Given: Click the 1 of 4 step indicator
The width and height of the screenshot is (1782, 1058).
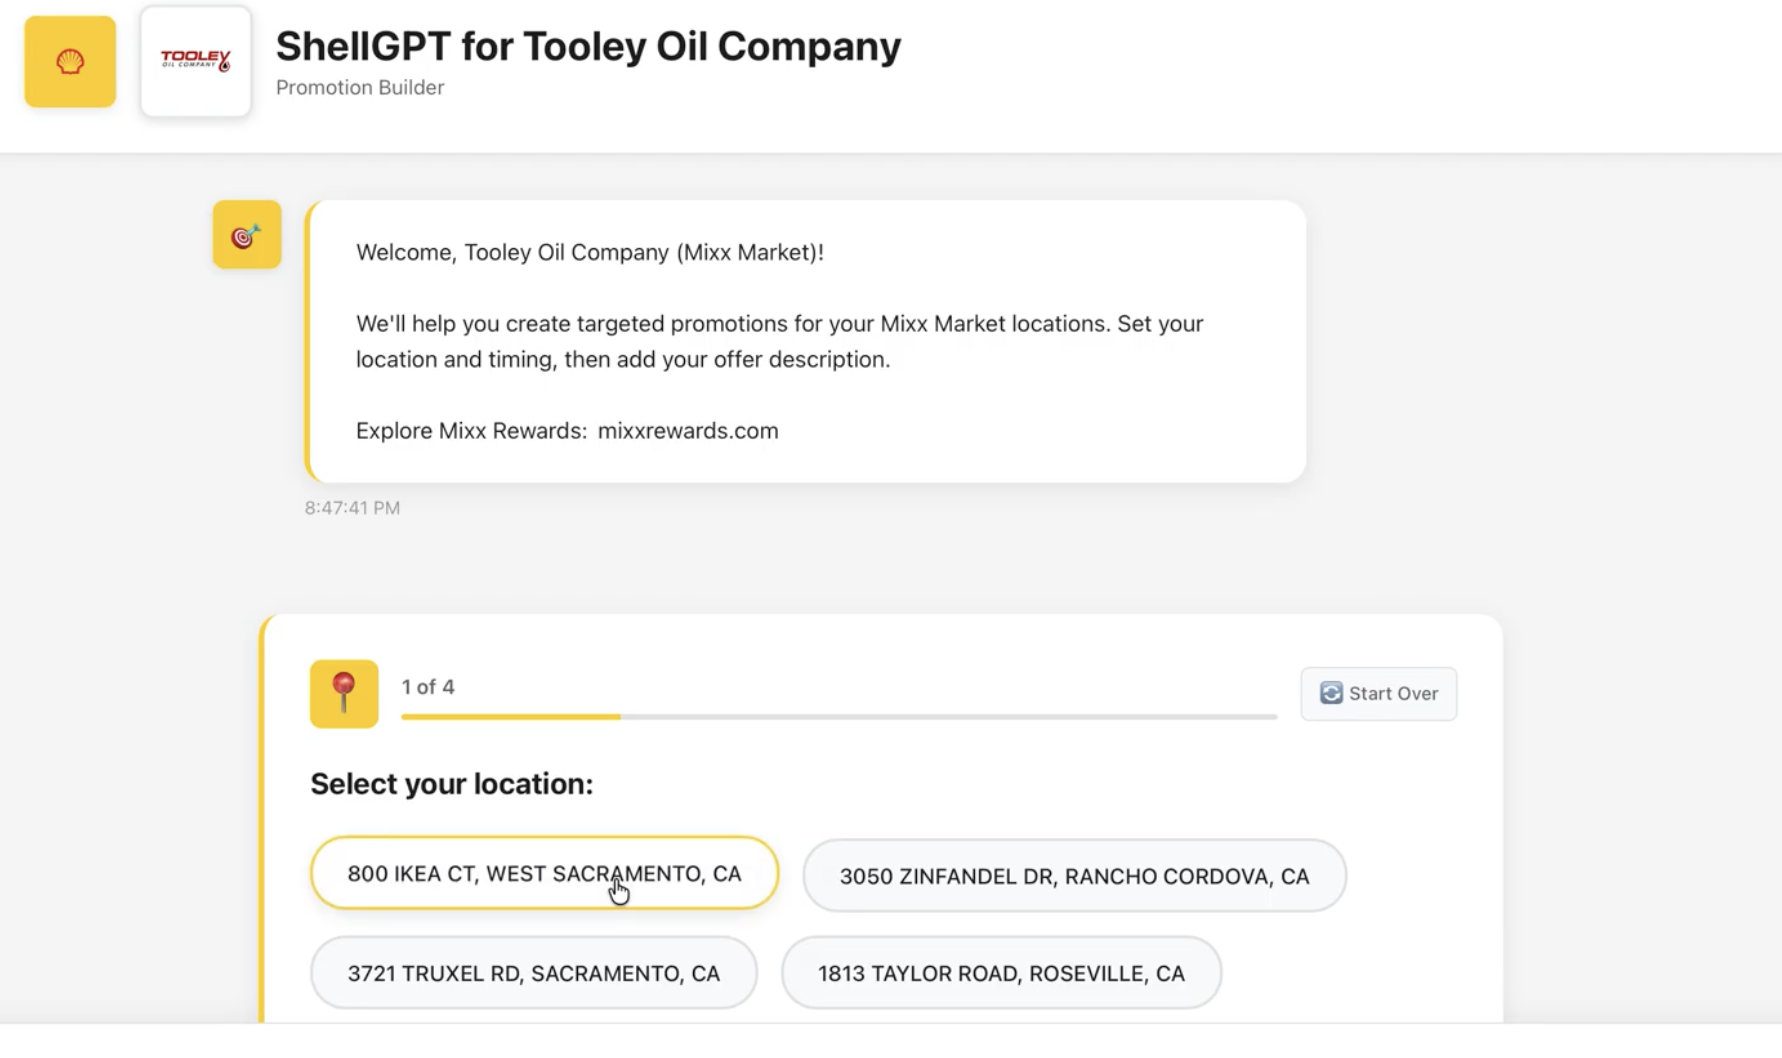Looking at the screenshot, I should 428,687.
